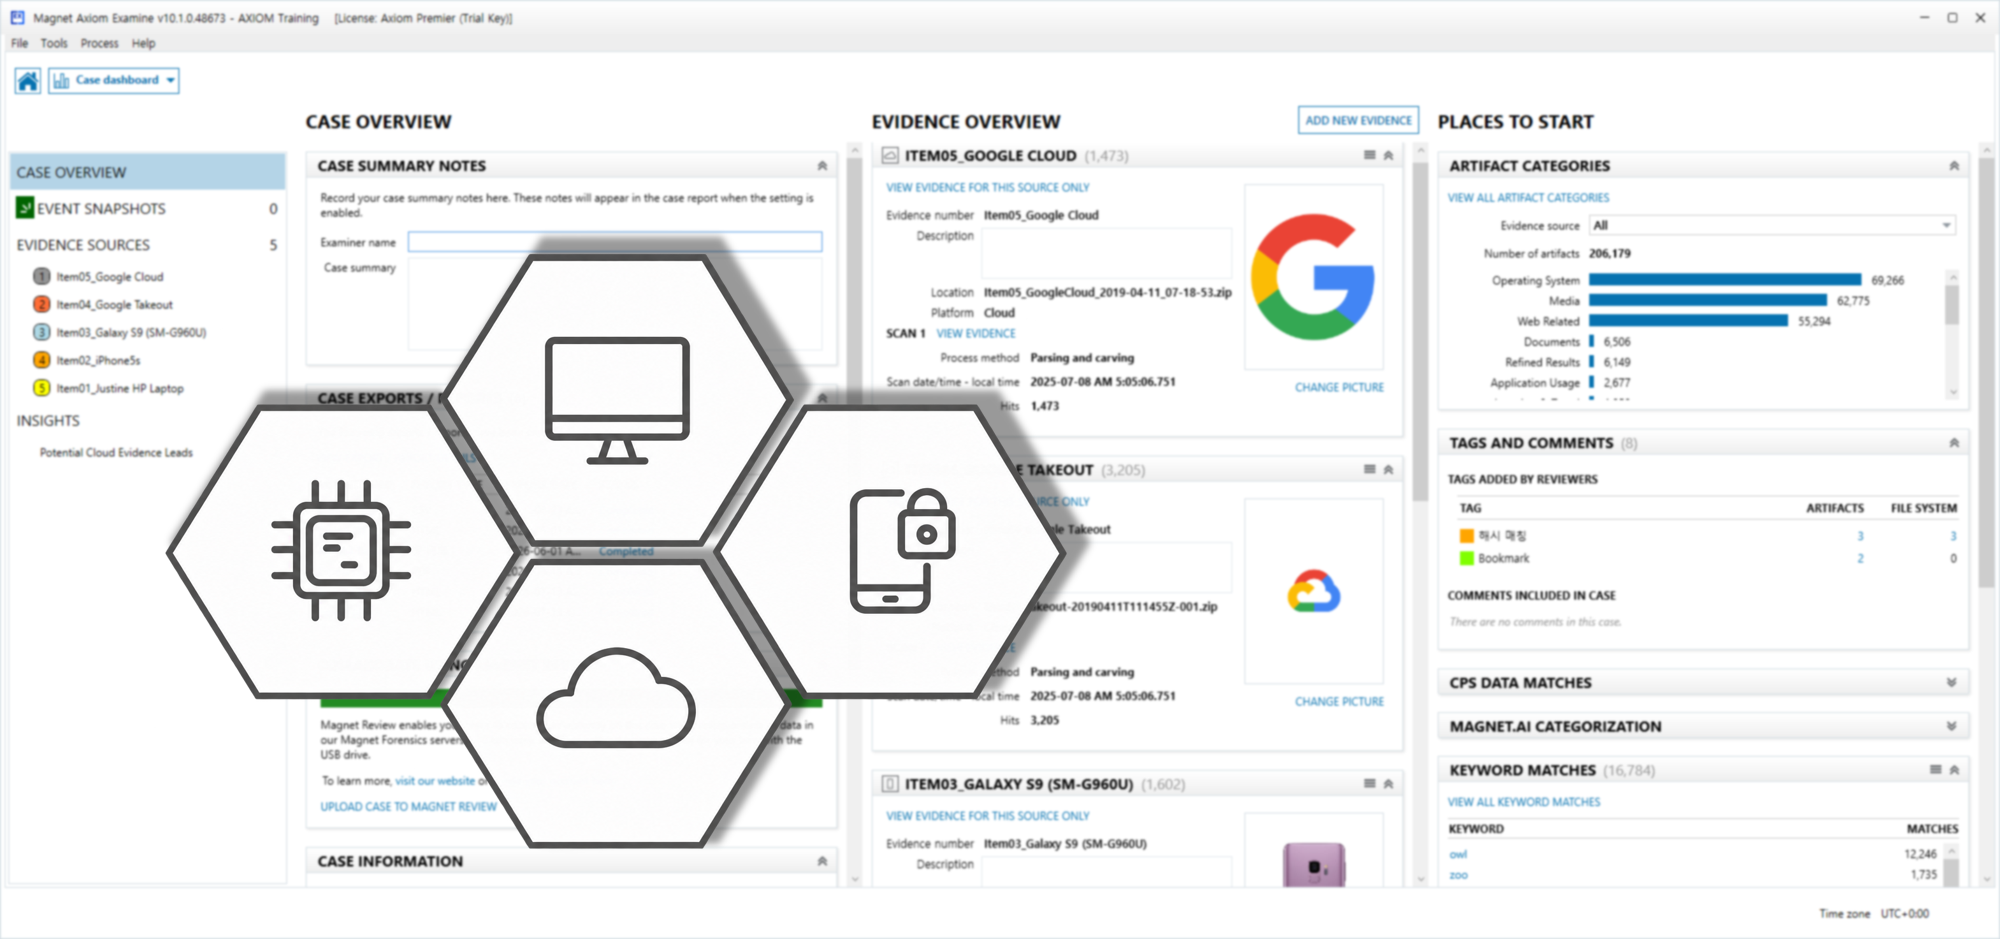
Task: Click CHANGE PICTURE under the Takeout cloud logo
Action: pyautogui.click(x=1339, y=702)
